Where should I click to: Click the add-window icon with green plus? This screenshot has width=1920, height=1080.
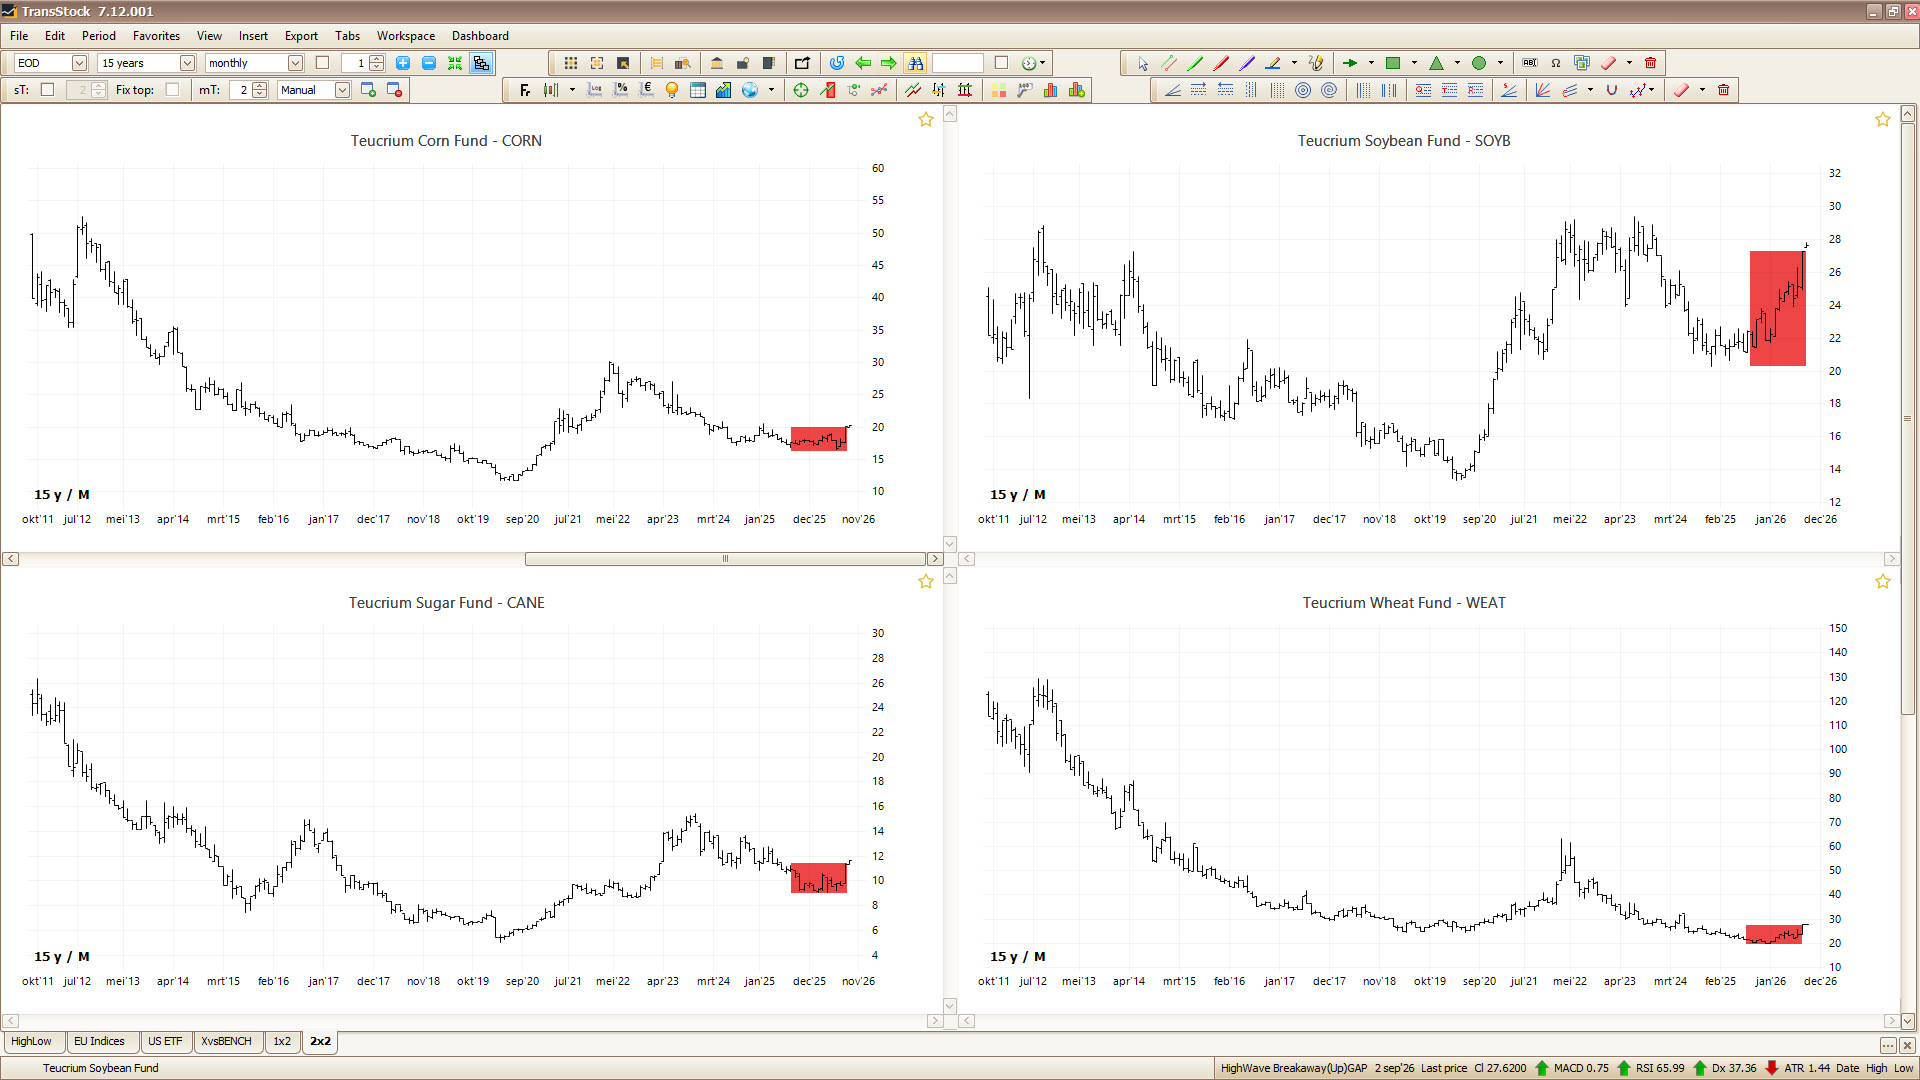[368, 90]
